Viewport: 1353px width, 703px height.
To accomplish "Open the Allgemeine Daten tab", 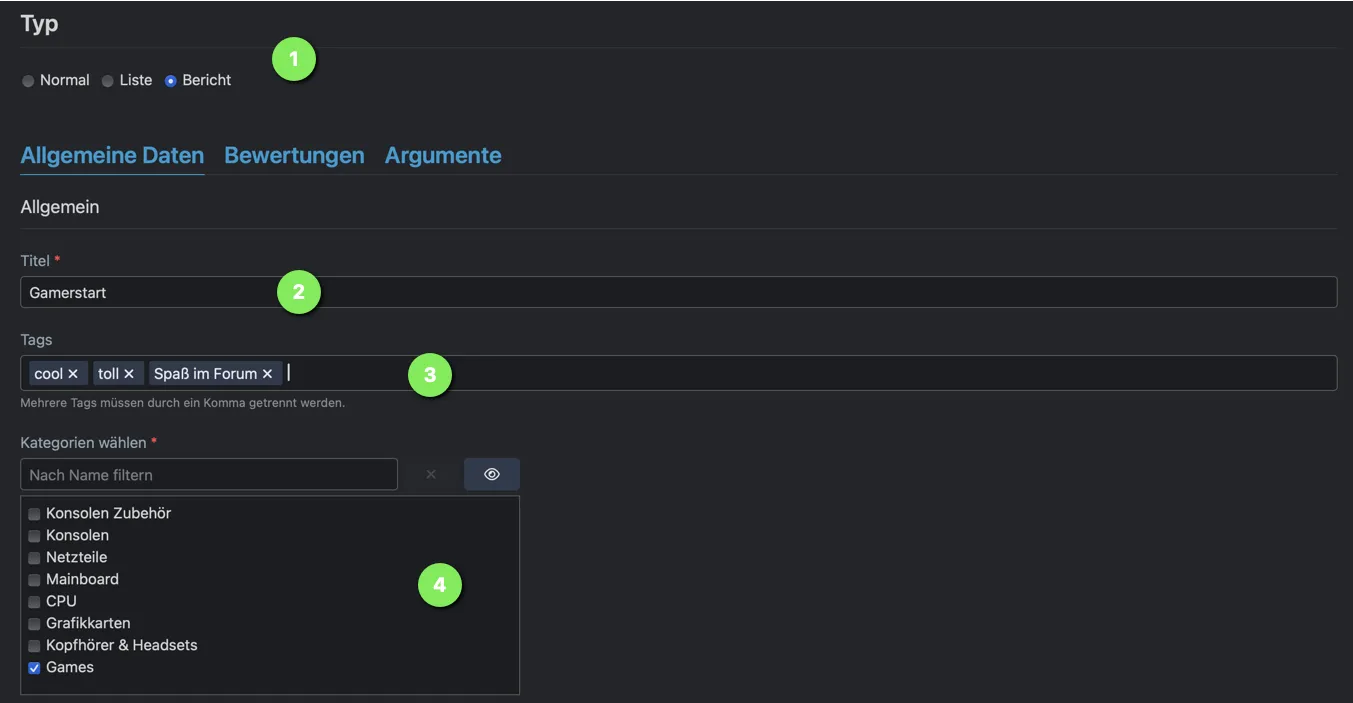I will [x=112, y=156].
